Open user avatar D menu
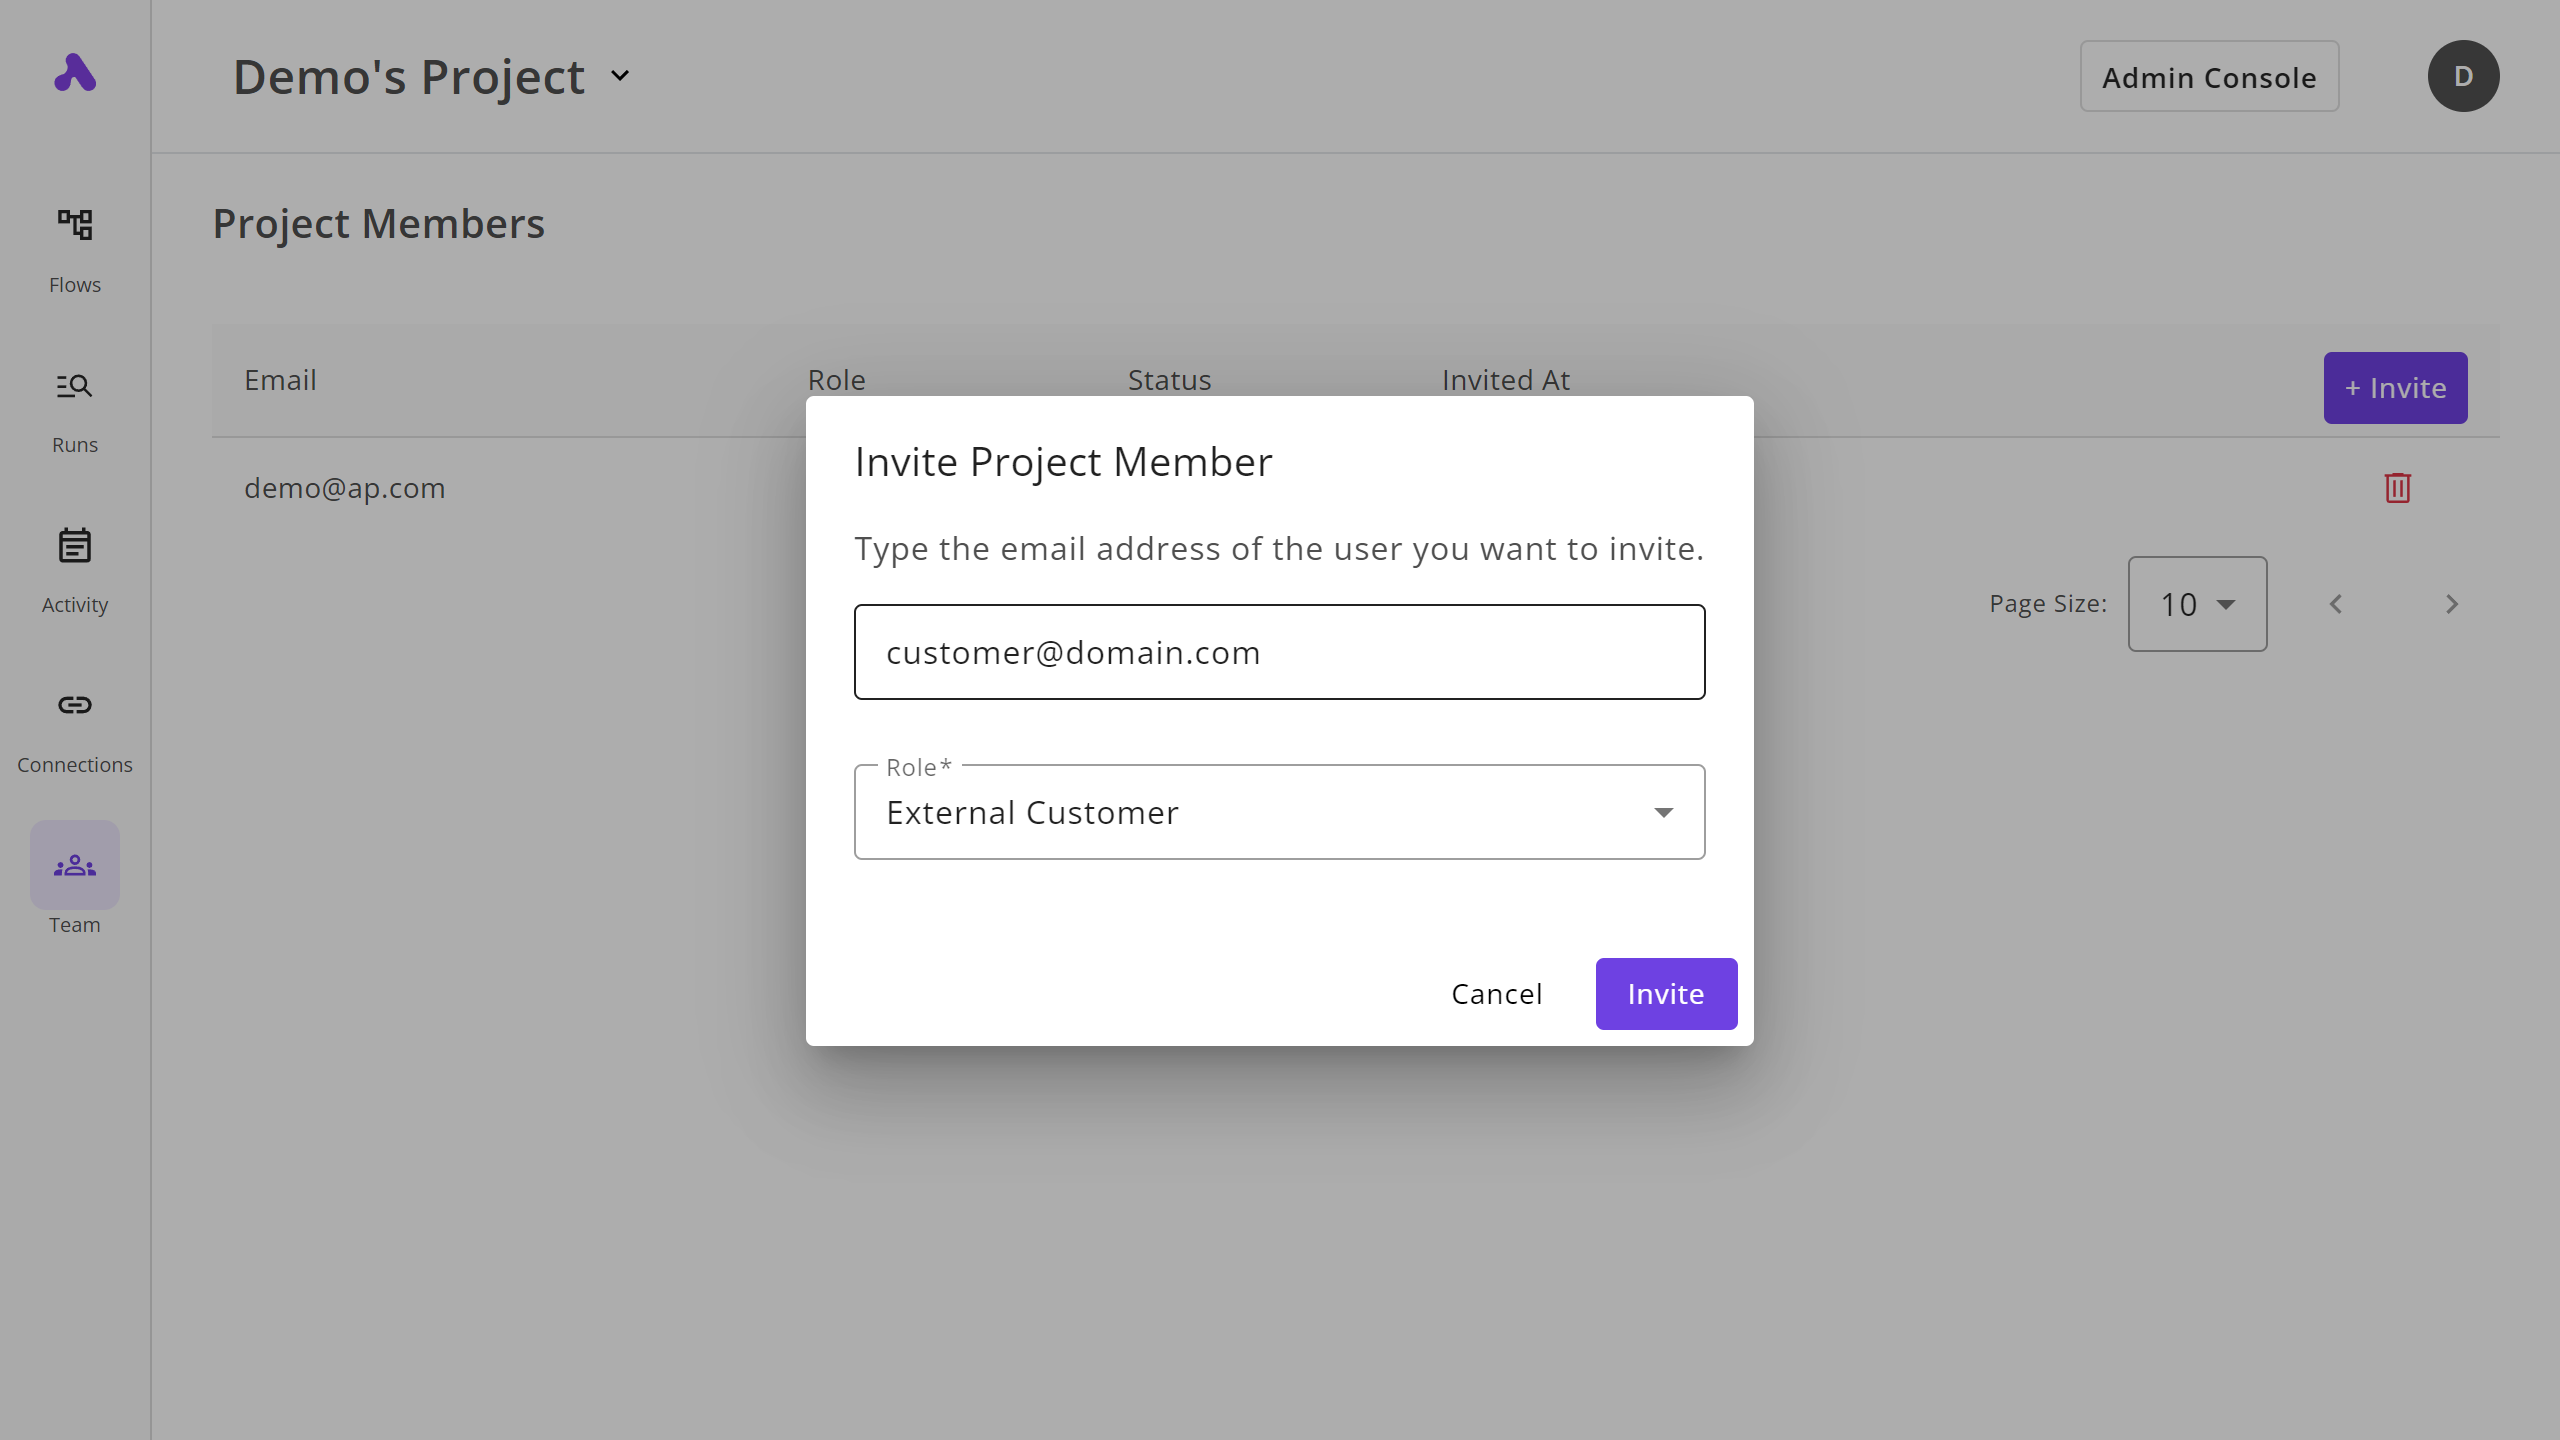This screenshot has width=2560, height=1440. (x=2463, y=76)
